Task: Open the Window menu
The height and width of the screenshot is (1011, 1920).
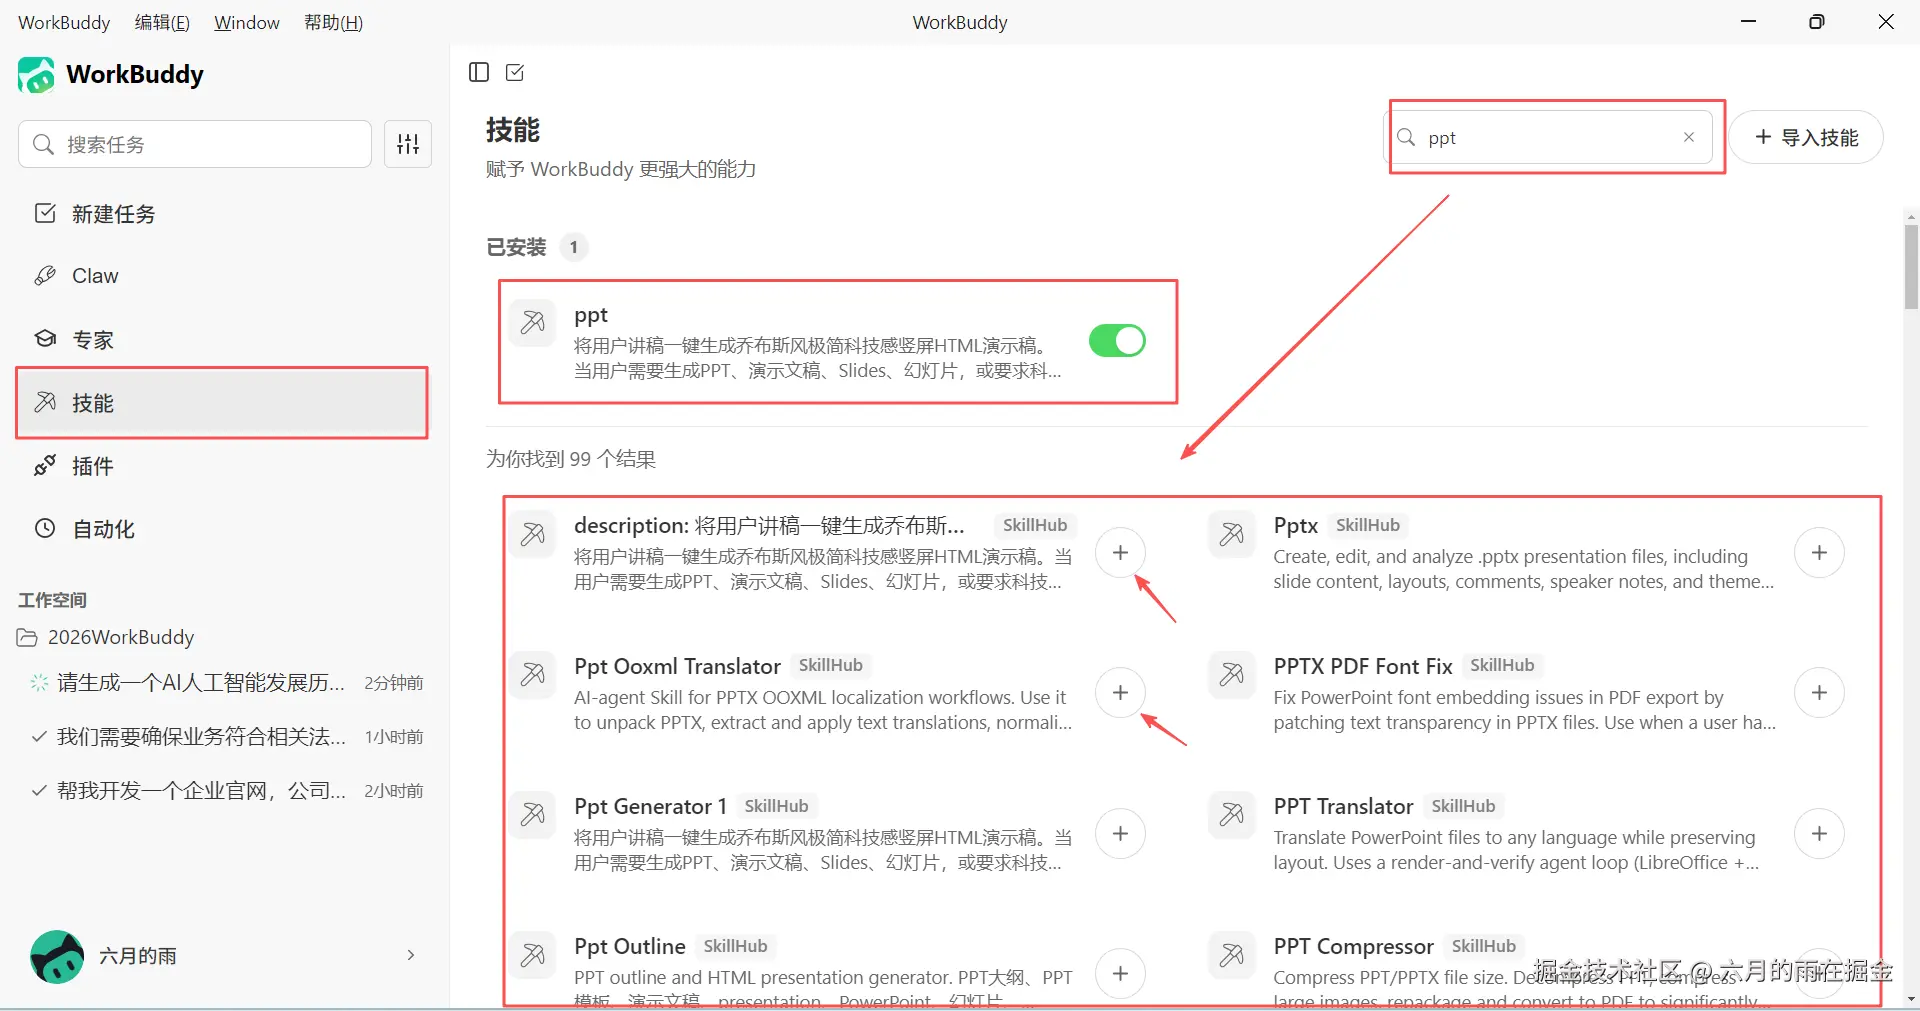Action: pos(247,22)
